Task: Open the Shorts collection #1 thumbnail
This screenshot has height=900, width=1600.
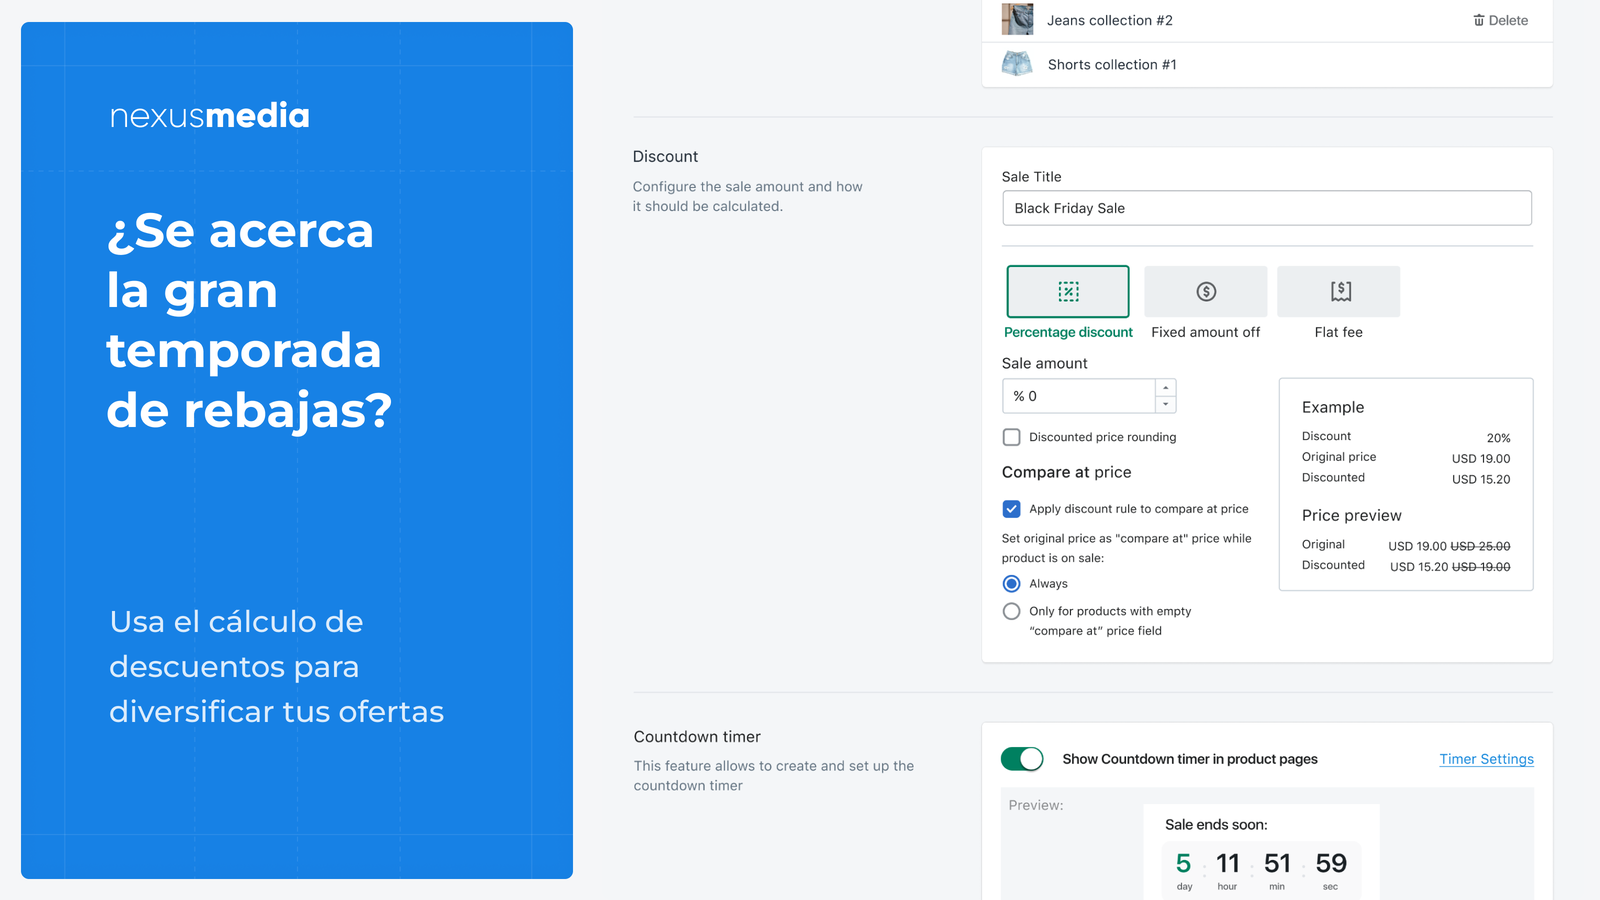Action: 1018,64
